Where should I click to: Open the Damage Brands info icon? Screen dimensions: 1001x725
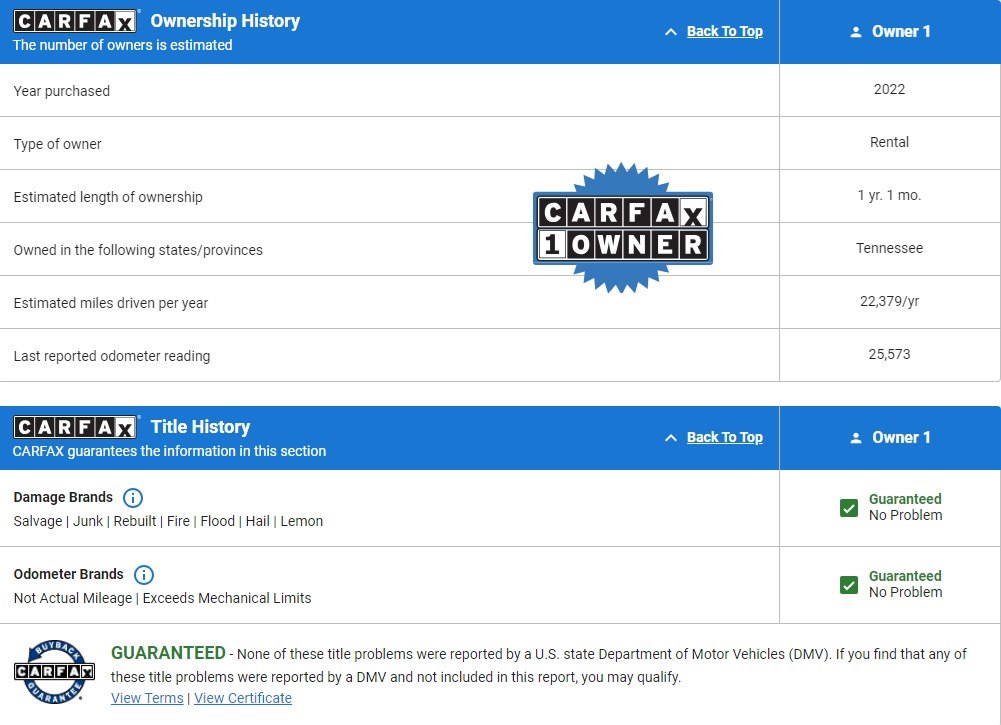(133, 498)
